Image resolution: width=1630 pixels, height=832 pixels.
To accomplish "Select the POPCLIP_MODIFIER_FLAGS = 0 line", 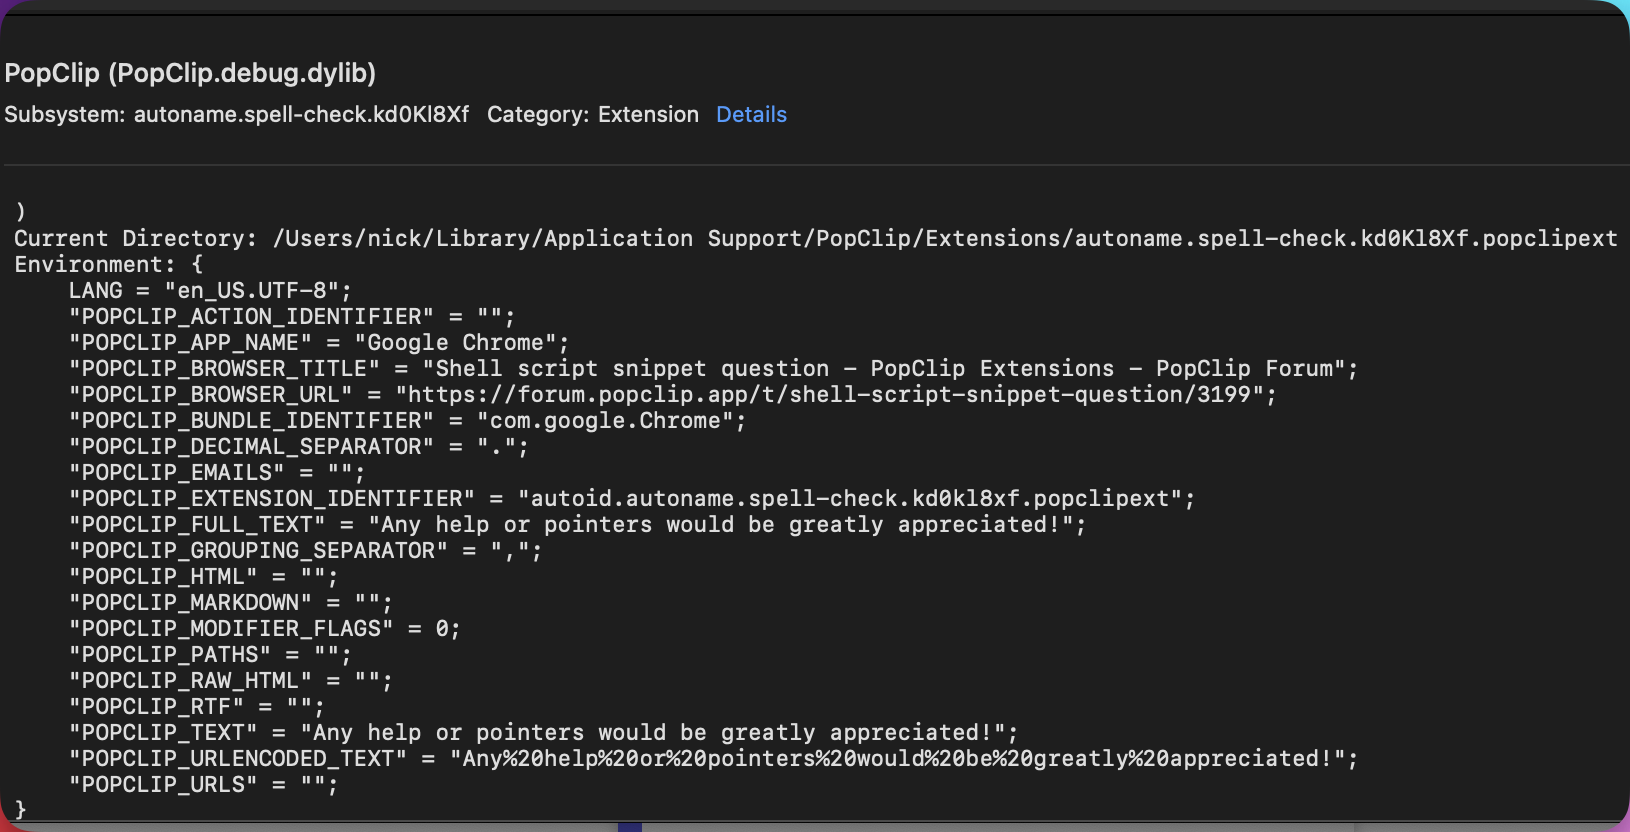I will [264, 628].
